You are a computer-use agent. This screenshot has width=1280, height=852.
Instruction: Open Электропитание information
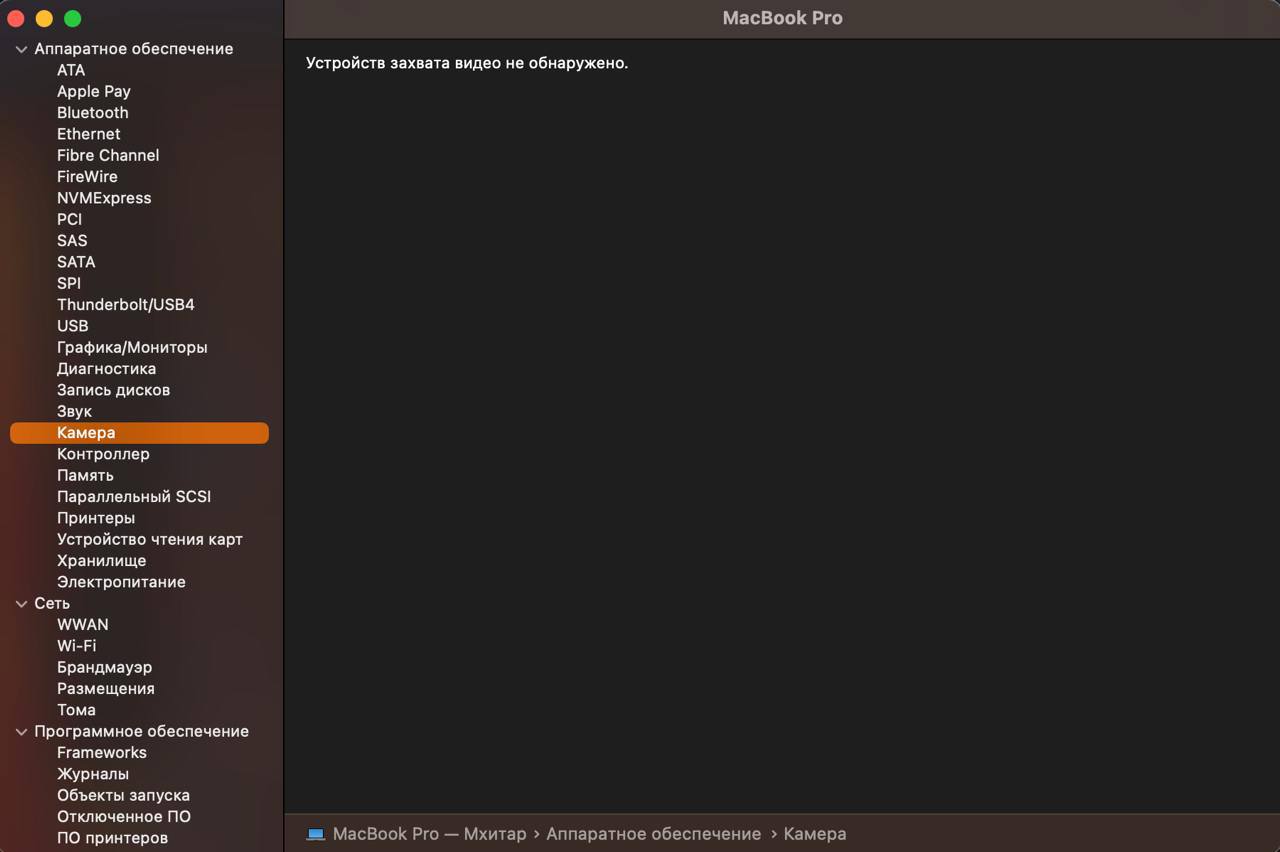coord(121,582)
